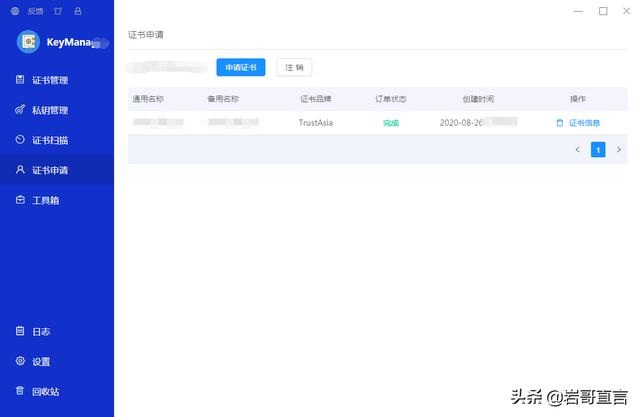This screenshot has width=640, height=417.
Task: Open the 反馈 feedback link
Action: [36, 11]
